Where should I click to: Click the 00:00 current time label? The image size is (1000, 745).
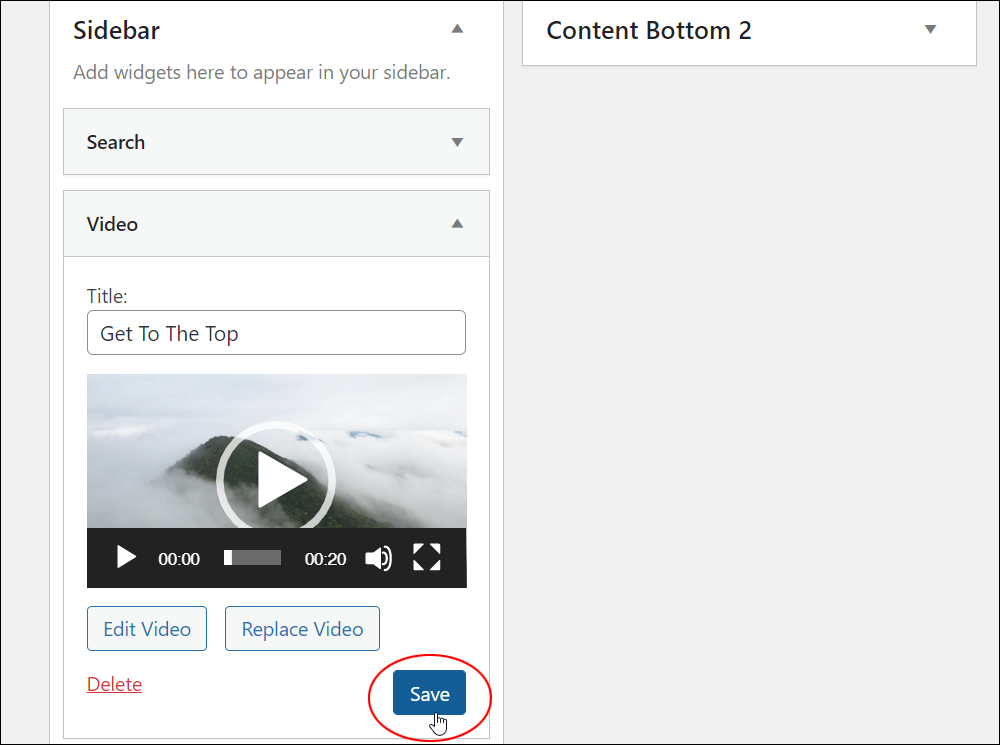click(179, 559)
